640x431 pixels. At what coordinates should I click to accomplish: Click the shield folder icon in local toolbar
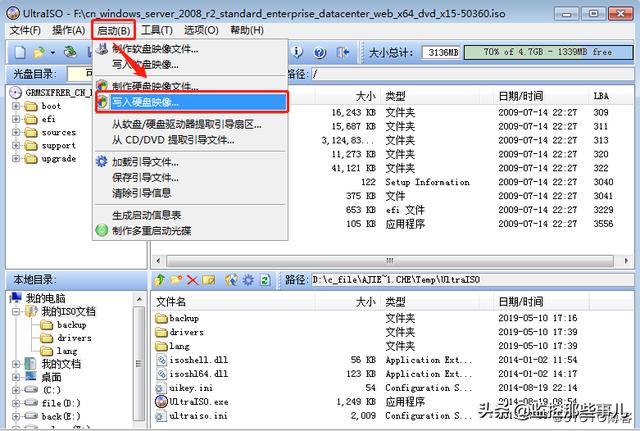click(231, 280)
